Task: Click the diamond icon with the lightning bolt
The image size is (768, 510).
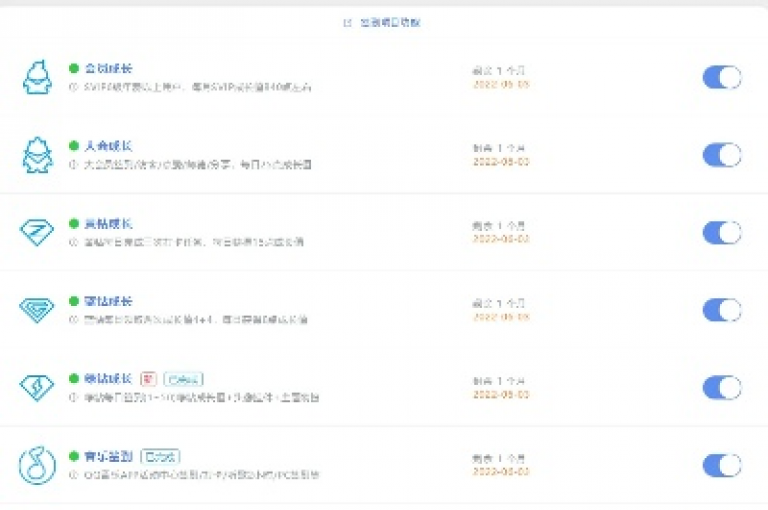Action: coord(37,387)
